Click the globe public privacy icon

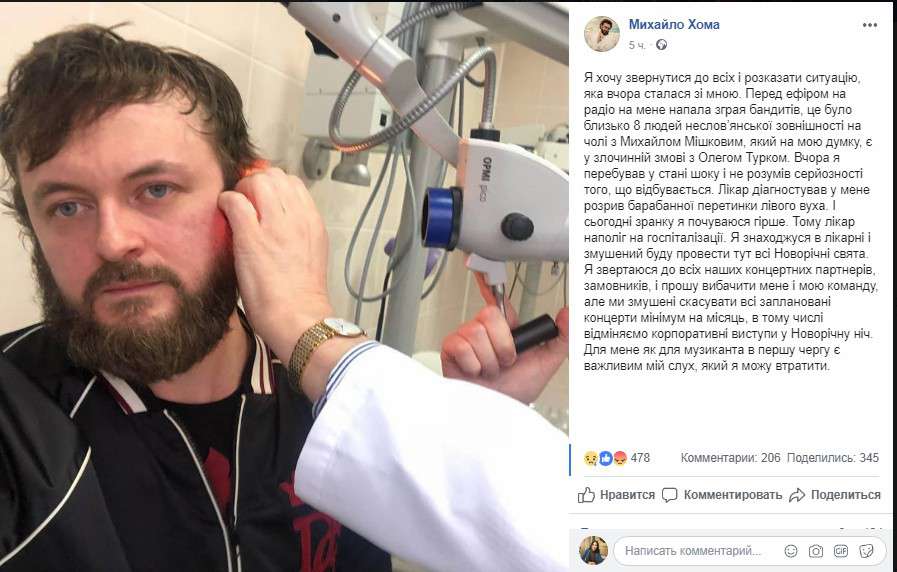(x=661, y=45)
